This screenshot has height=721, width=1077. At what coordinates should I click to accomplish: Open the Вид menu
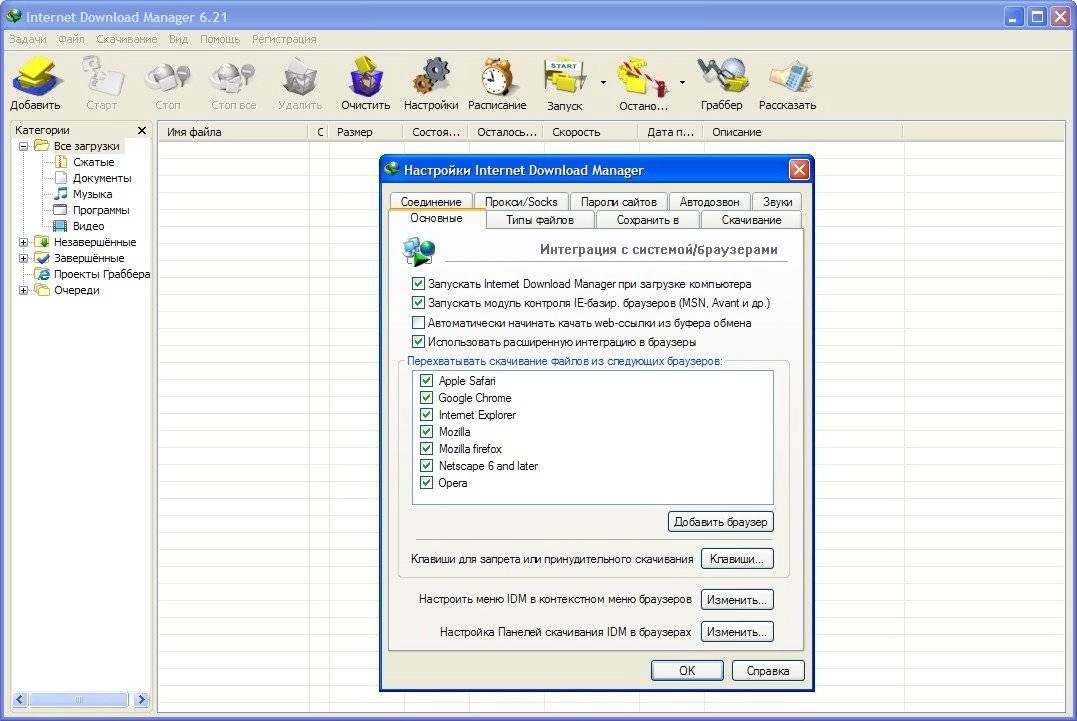click(179, 39)
